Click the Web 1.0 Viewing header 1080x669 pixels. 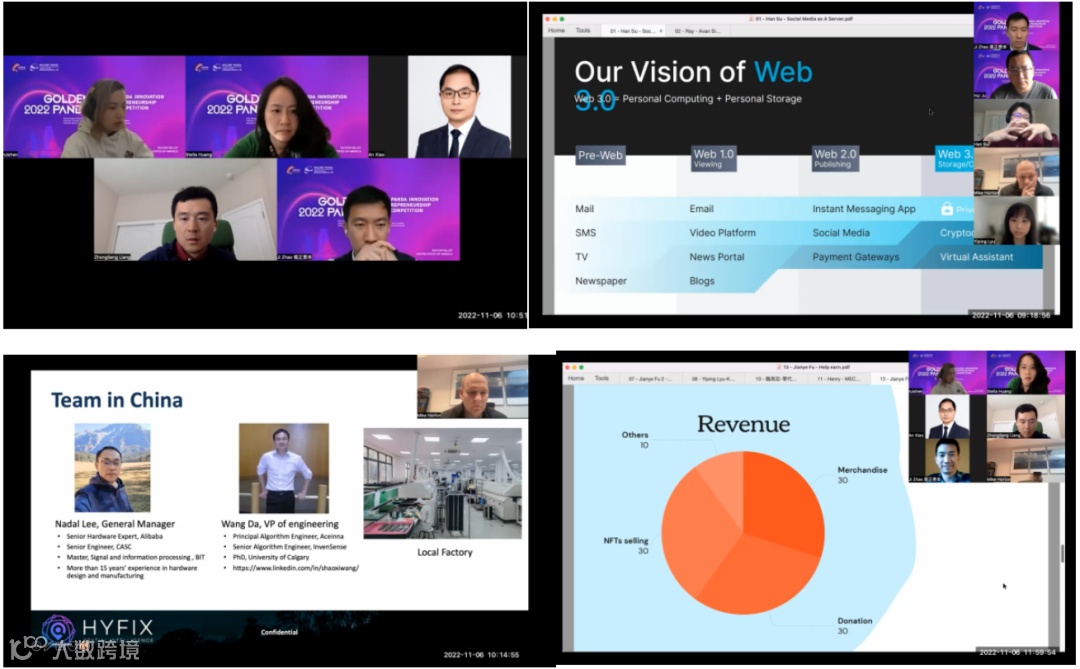(x=714, y=158)
